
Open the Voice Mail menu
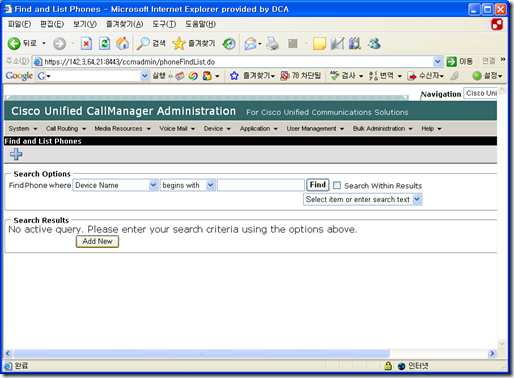pyautogui.click(x=177, y=129)
